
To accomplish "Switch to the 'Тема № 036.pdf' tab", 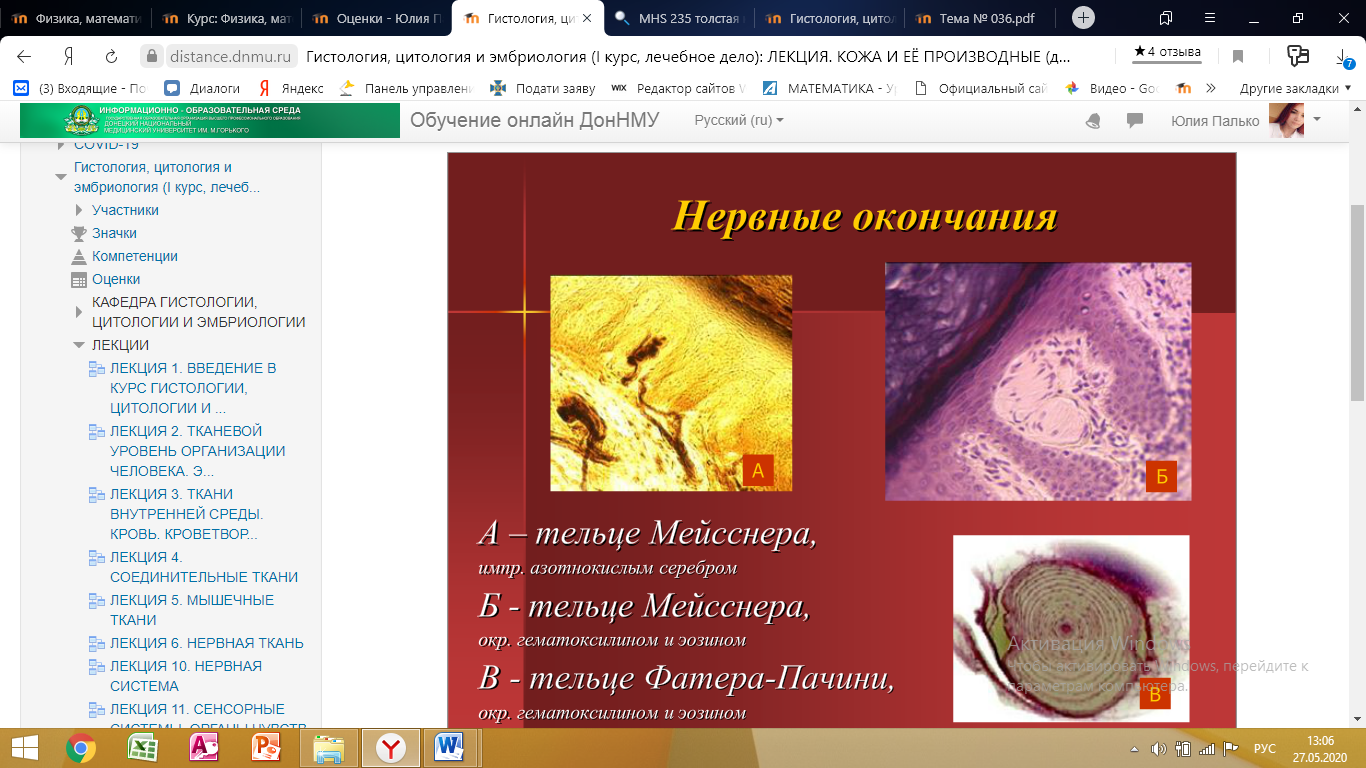I will tap(980, 18).
